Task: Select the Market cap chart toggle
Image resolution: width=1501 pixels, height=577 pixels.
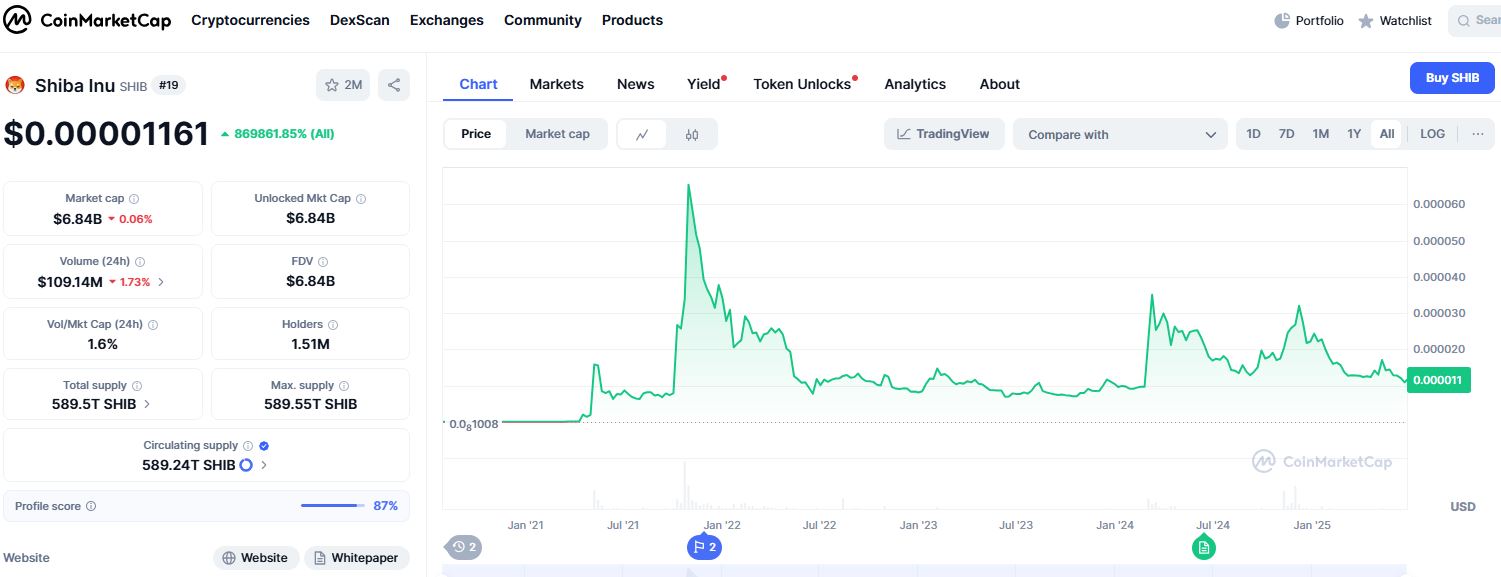Action: [557, 134]
